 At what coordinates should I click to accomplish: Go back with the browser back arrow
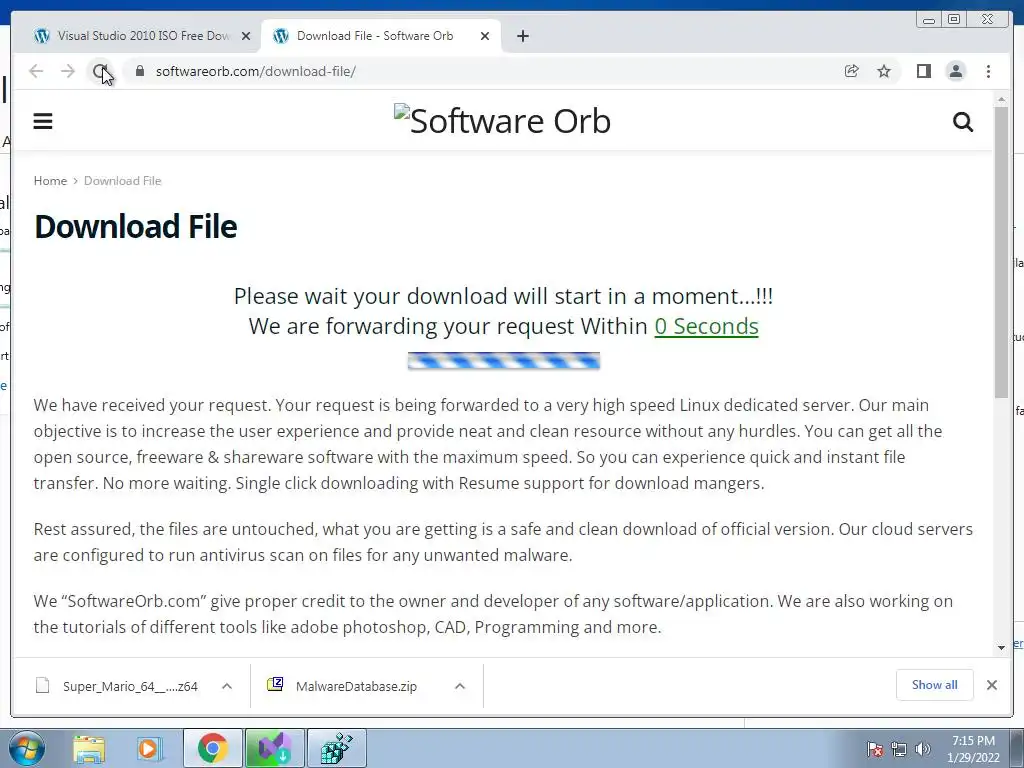36,71
